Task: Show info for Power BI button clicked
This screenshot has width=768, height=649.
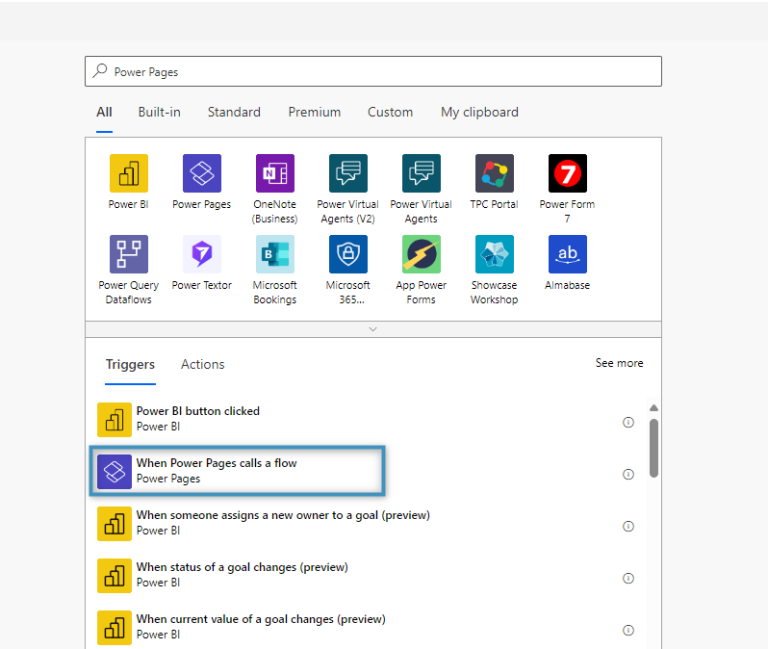Action: (x=628, y=422)
